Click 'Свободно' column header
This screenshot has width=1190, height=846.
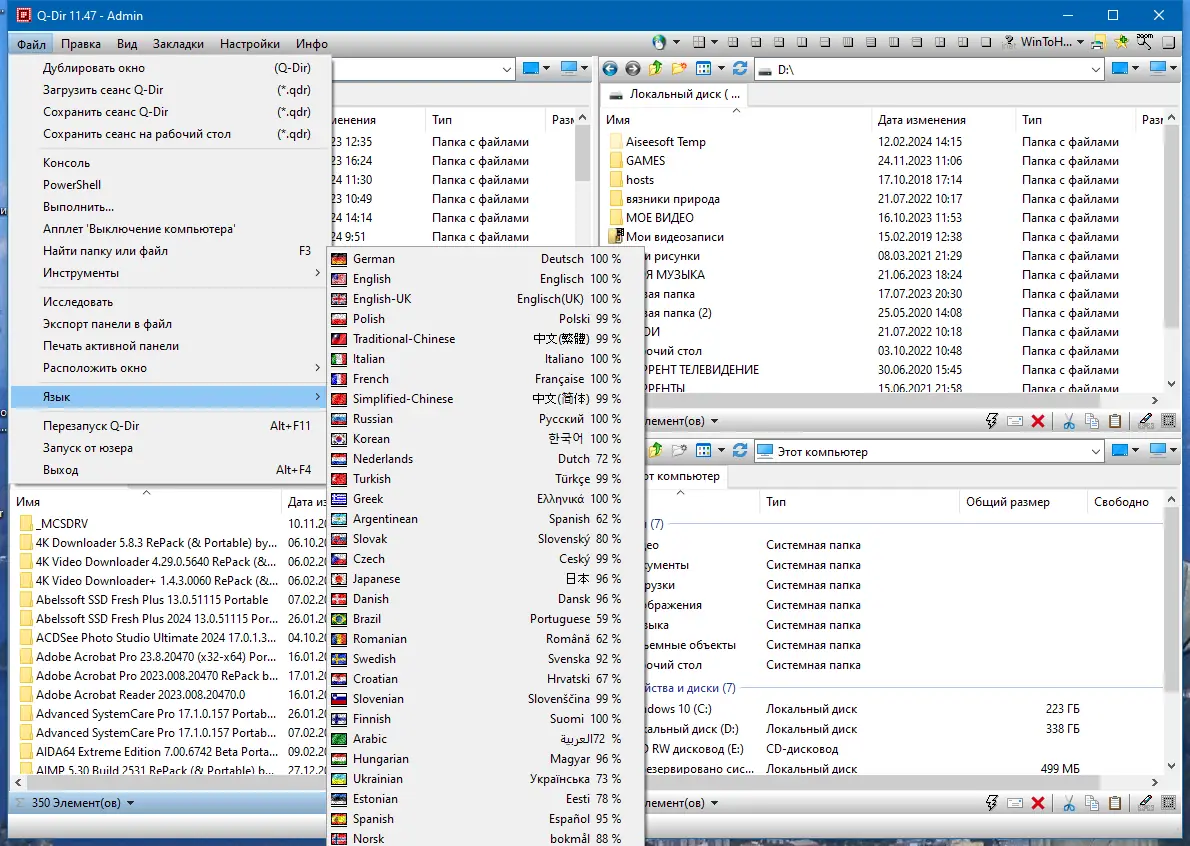(1124, 502)
